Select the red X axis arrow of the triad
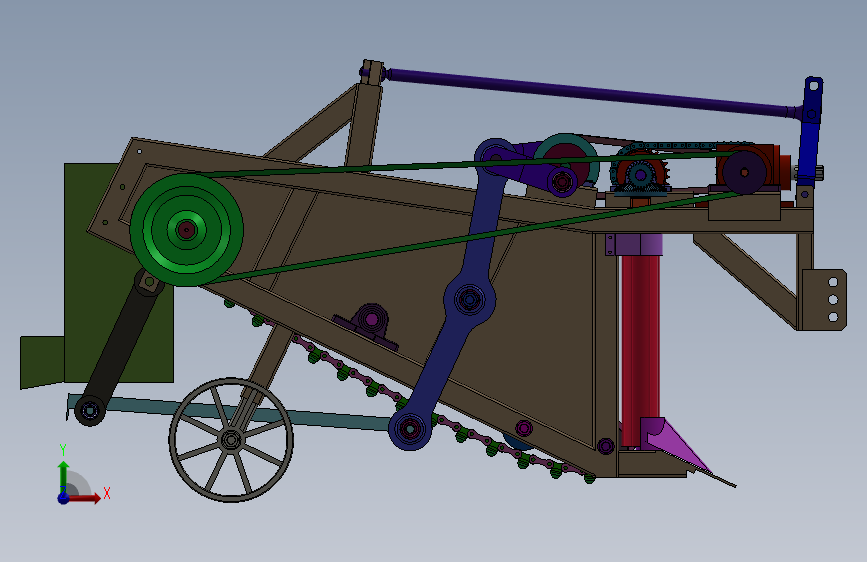 85,498
